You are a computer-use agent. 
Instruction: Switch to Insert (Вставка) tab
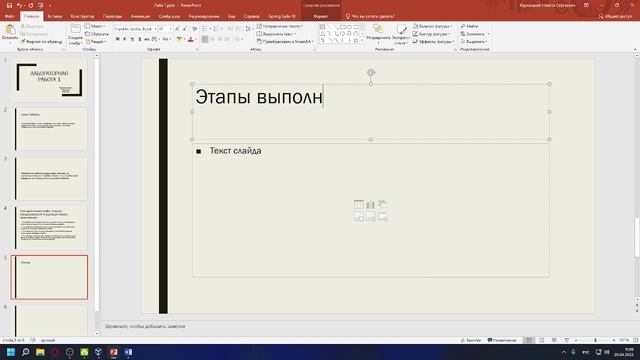pos(55,16)
